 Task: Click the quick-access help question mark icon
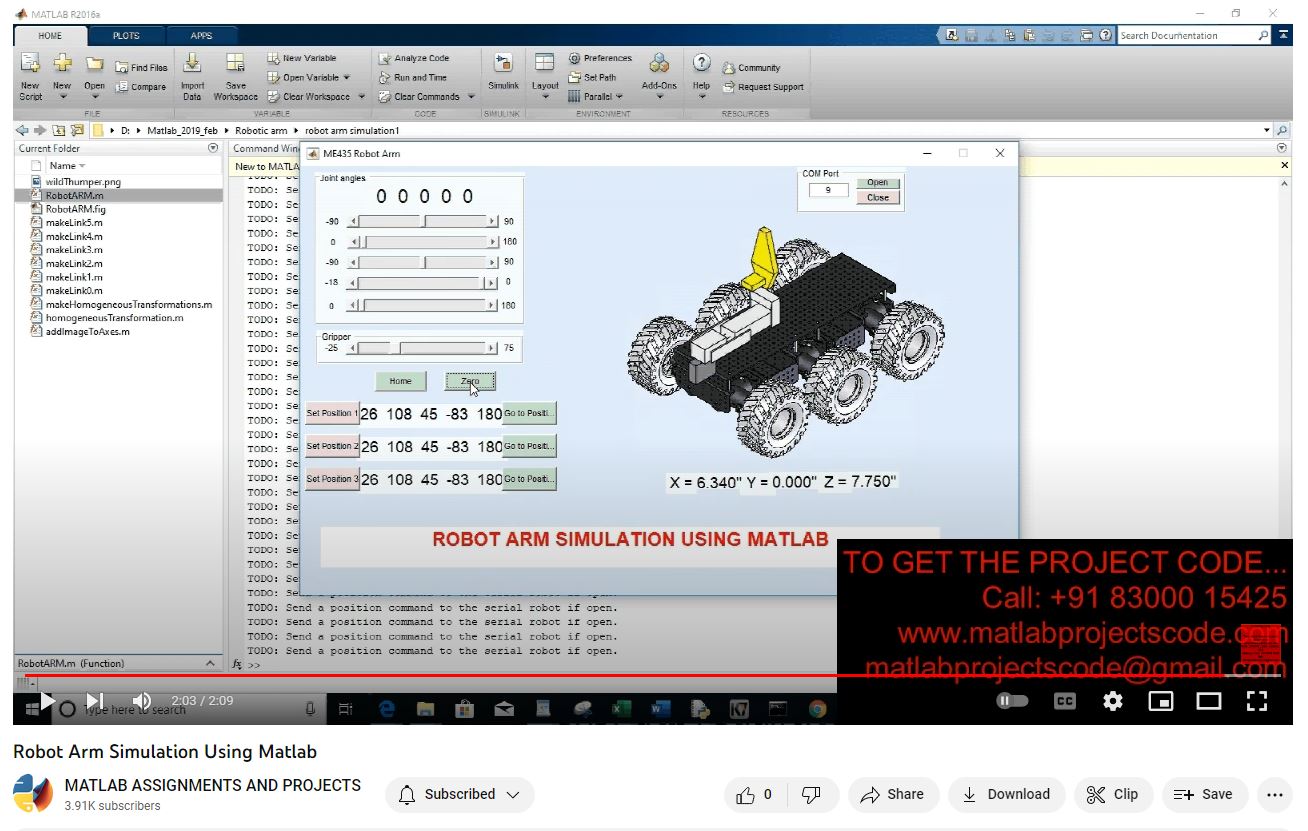[x=1105, y=35]
